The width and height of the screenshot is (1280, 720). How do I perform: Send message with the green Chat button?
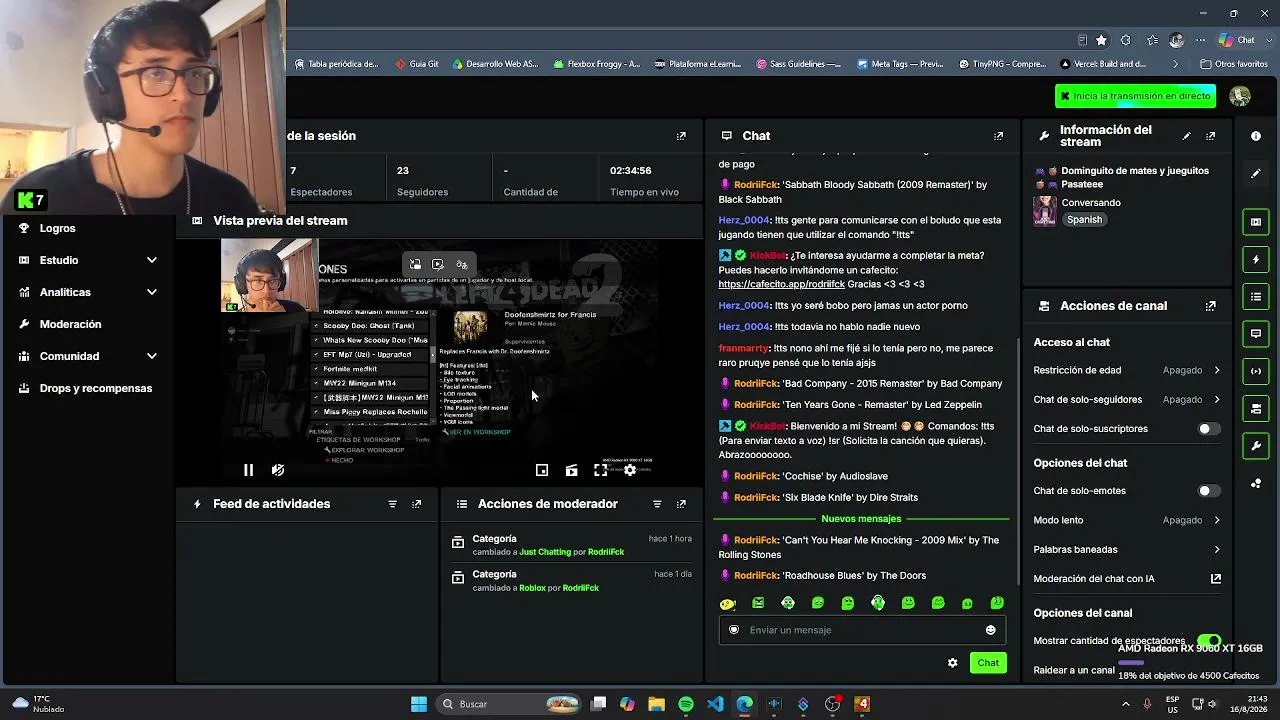coord(988,663)
